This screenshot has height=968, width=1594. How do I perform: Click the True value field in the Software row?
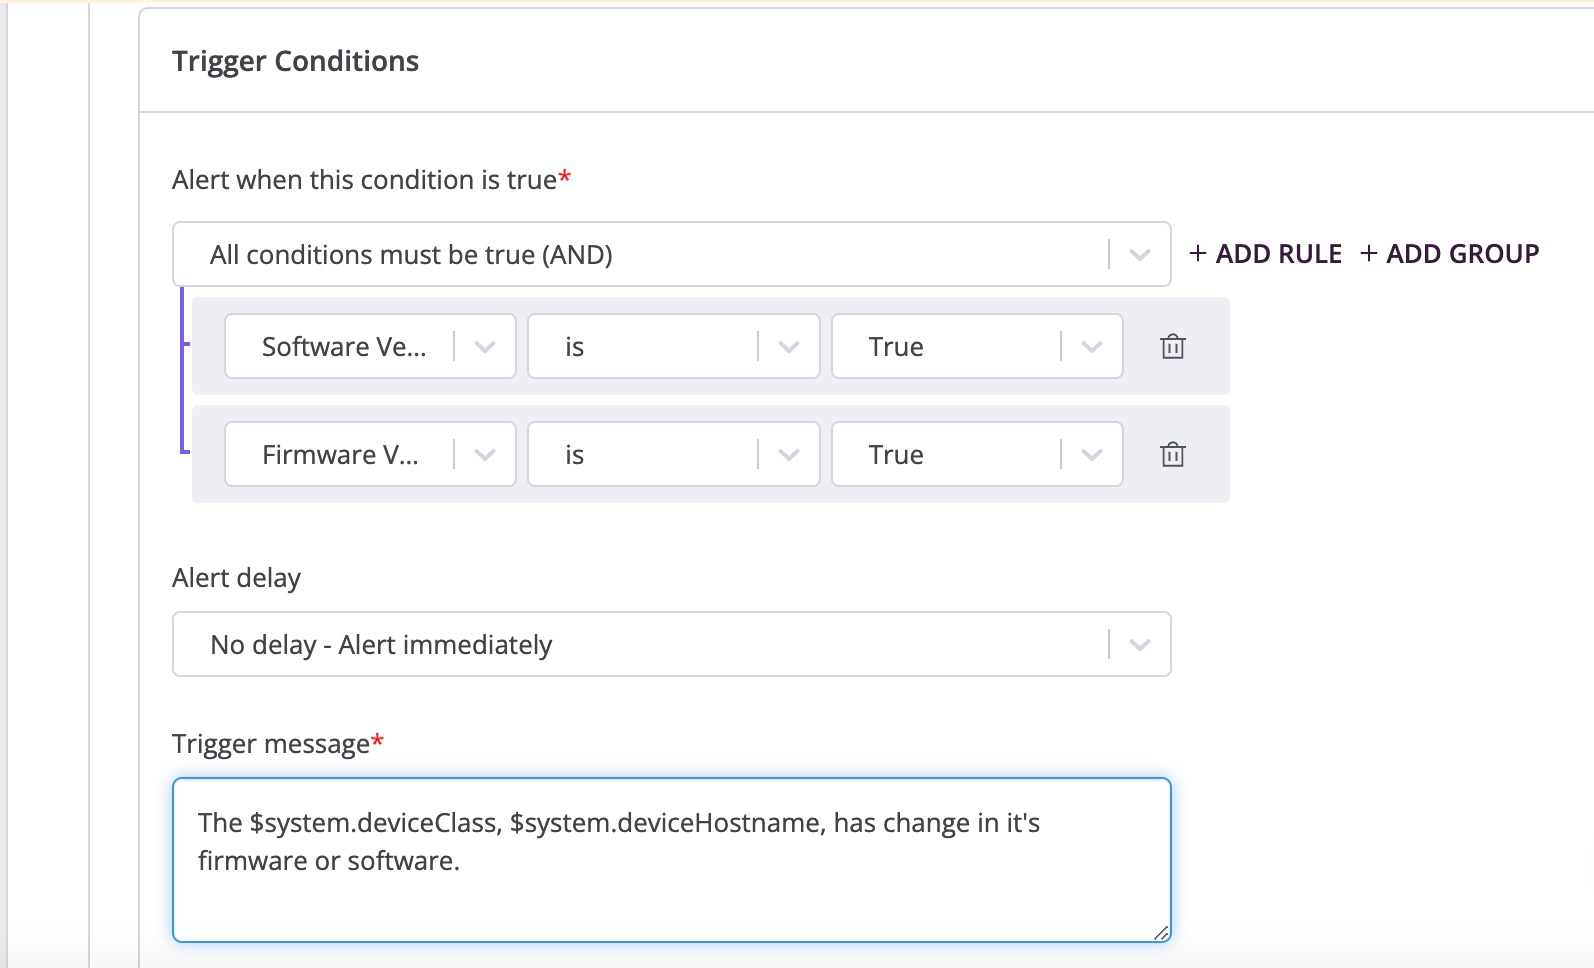pyautogui.click(x=930, y=346)
